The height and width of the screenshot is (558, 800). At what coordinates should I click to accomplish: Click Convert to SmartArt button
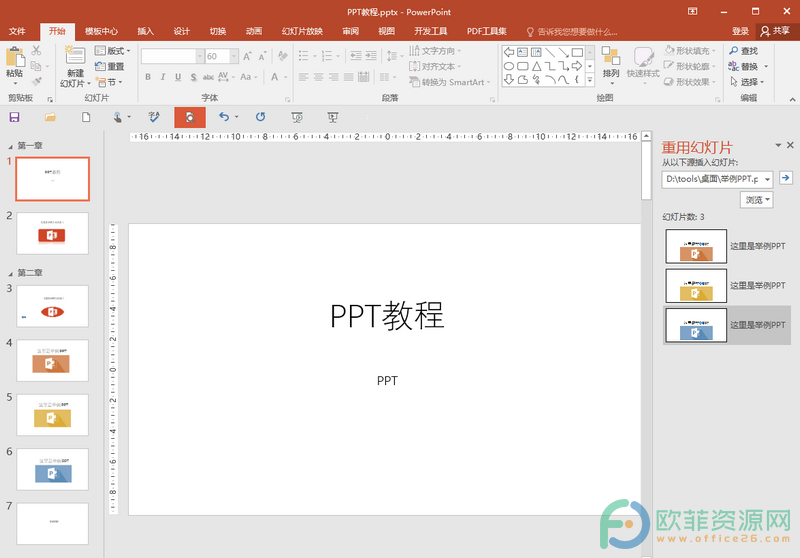450,82
